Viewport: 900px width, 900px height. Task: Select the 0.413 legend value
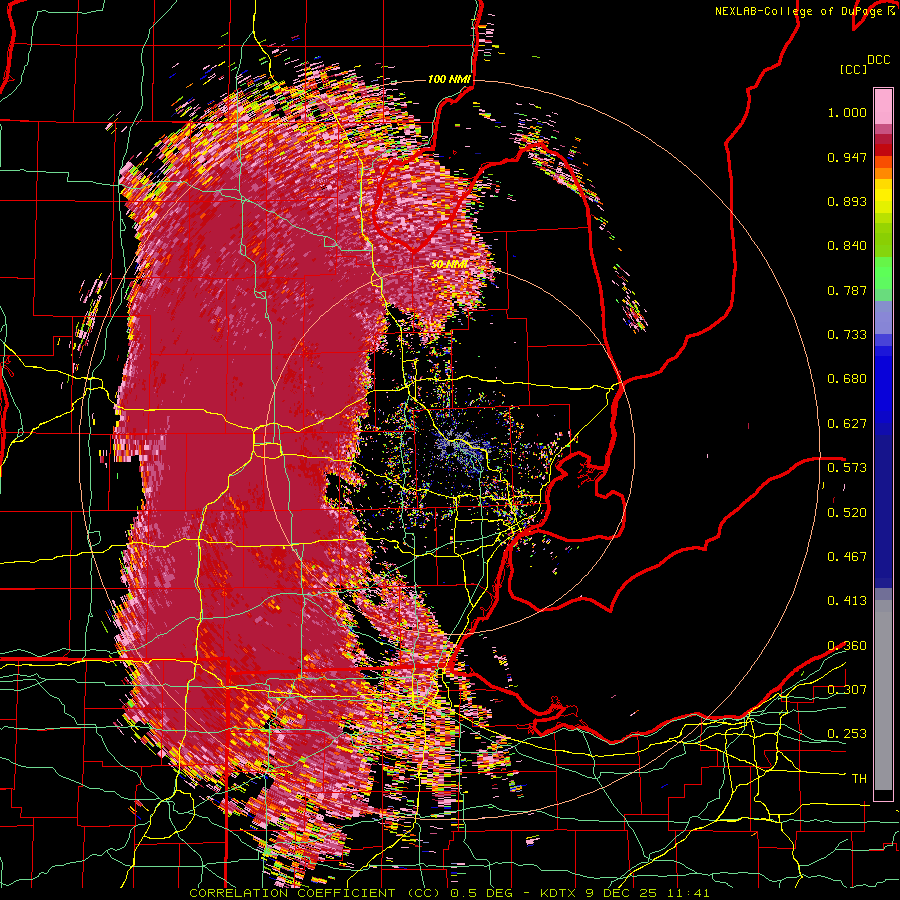[x=847, y=601]
